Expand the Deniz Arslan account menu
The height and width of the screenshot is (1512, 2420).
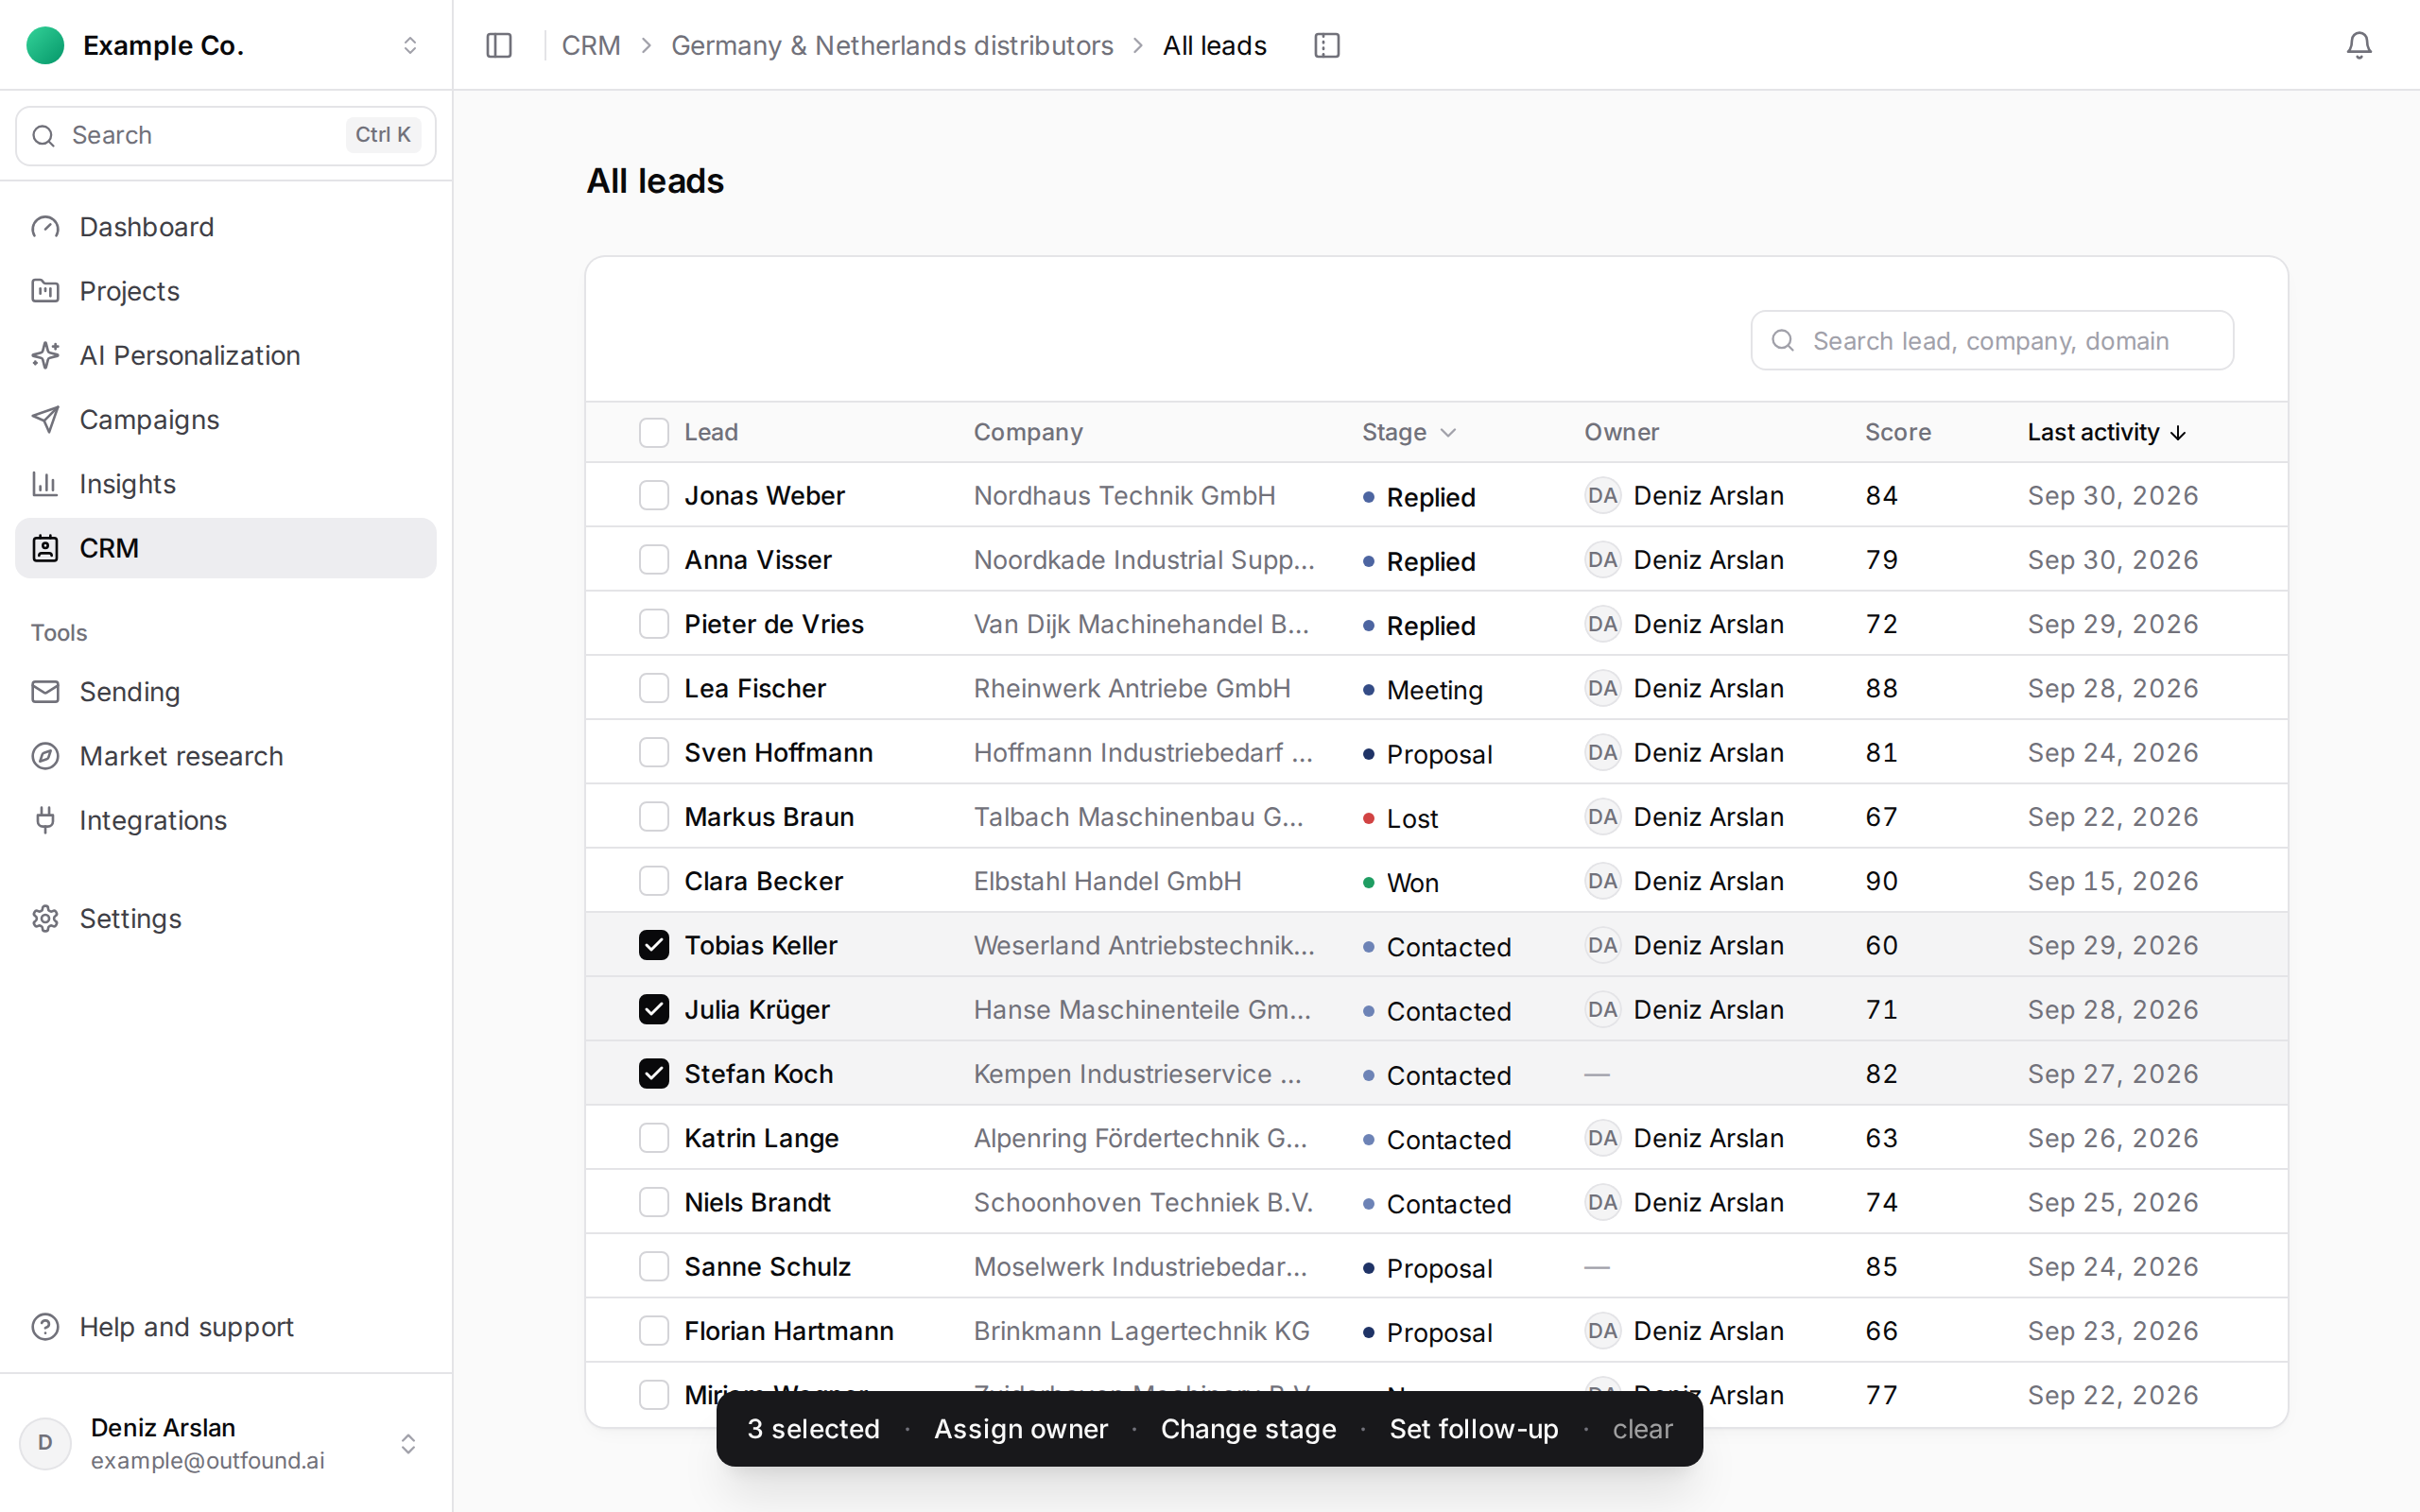click(408, 1444)
